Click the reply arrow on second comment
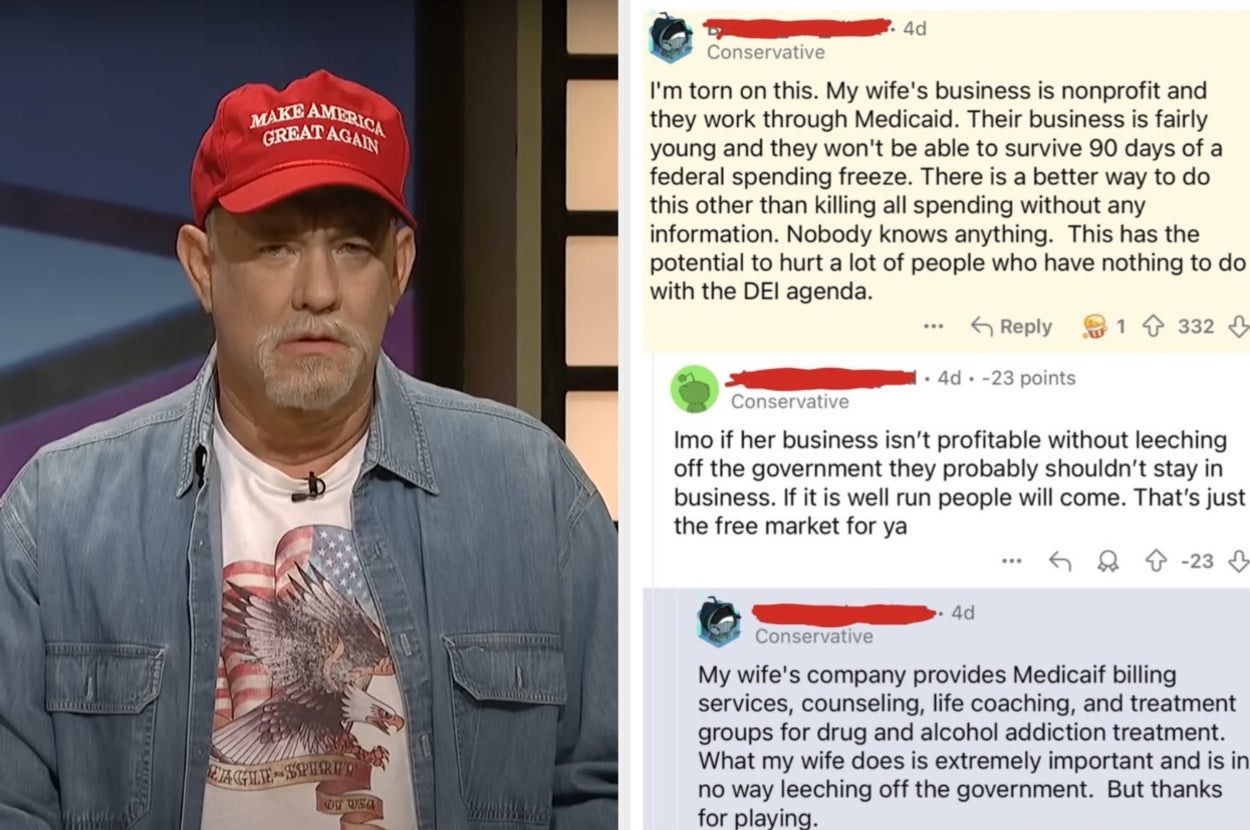1250x830 pixels. 1060,562
